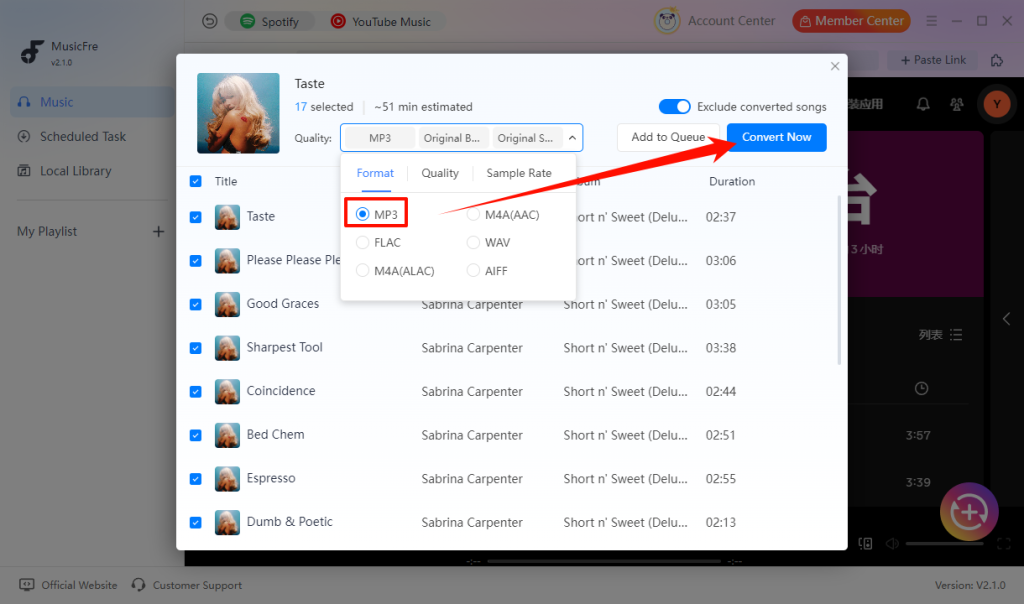
Task: Click the clock duration icon
Action: [921, 389]
